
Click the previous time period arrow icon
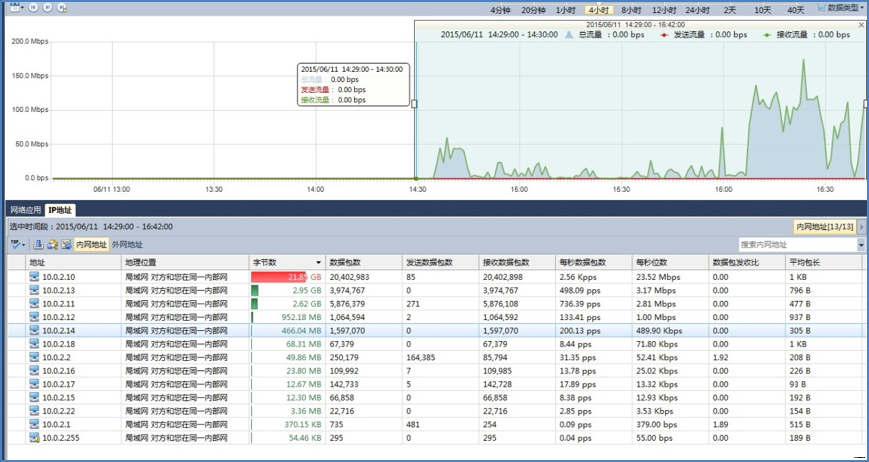pos(33,6)
